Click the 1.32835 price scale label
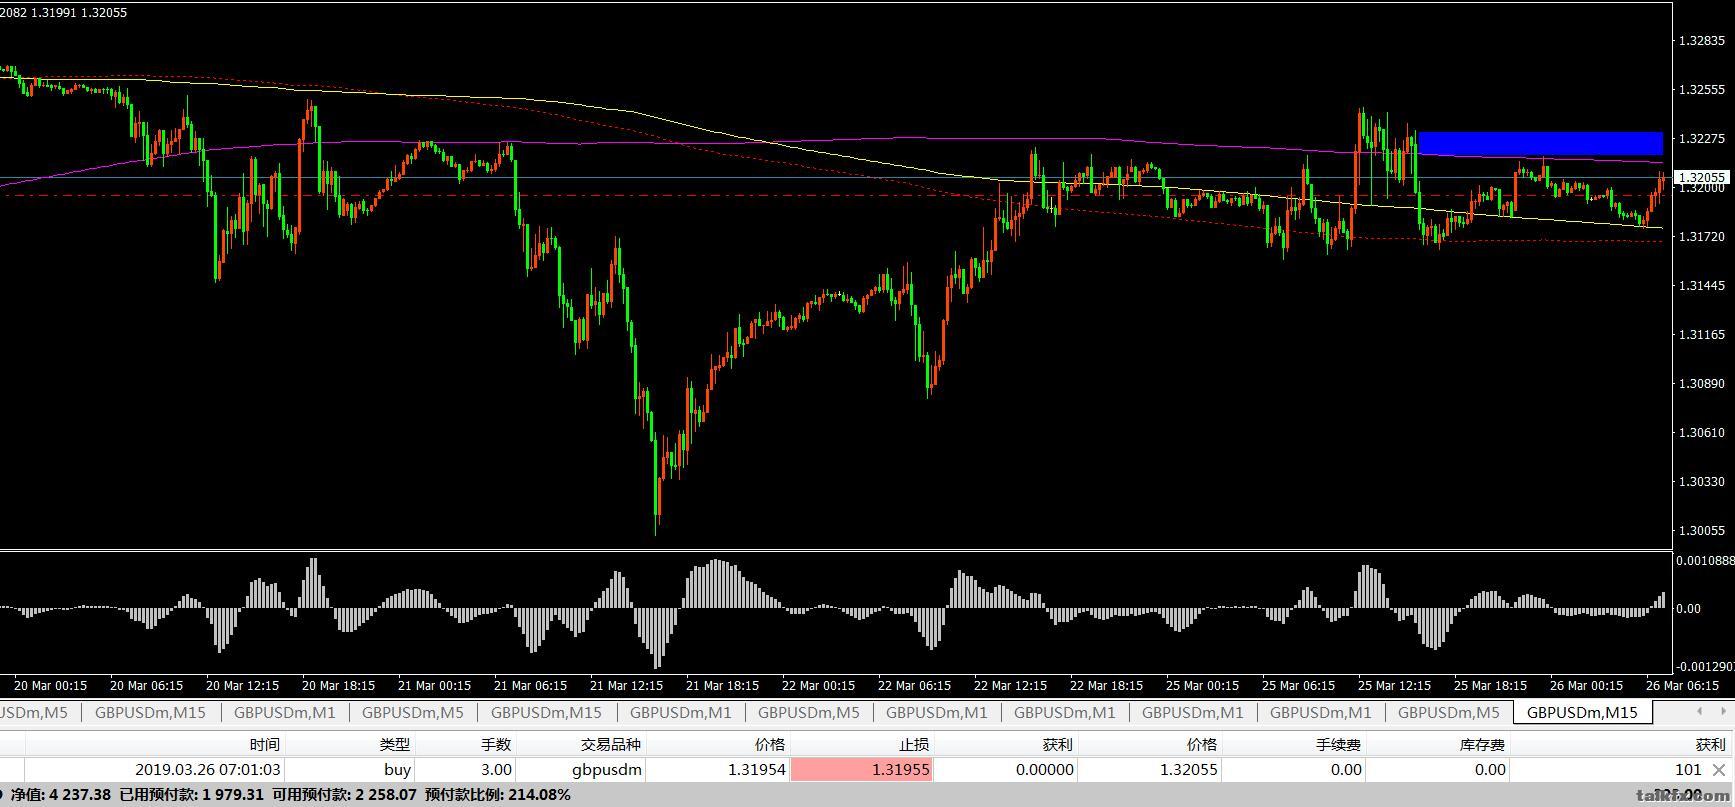Image resolution: width=1735 pixels, height=807 pixels. coord(1702,41)
